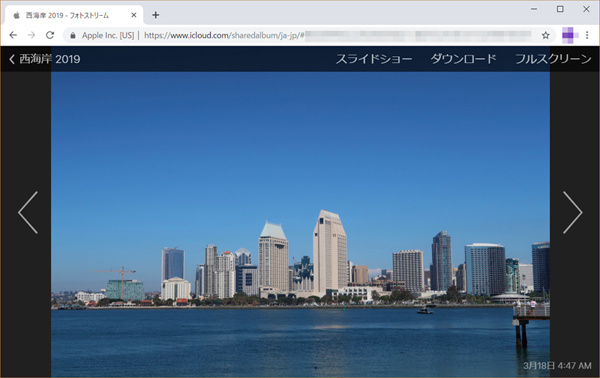Reload the iCloud shared album page
Screen dimensions: 600x378
(x=50, y=35)
